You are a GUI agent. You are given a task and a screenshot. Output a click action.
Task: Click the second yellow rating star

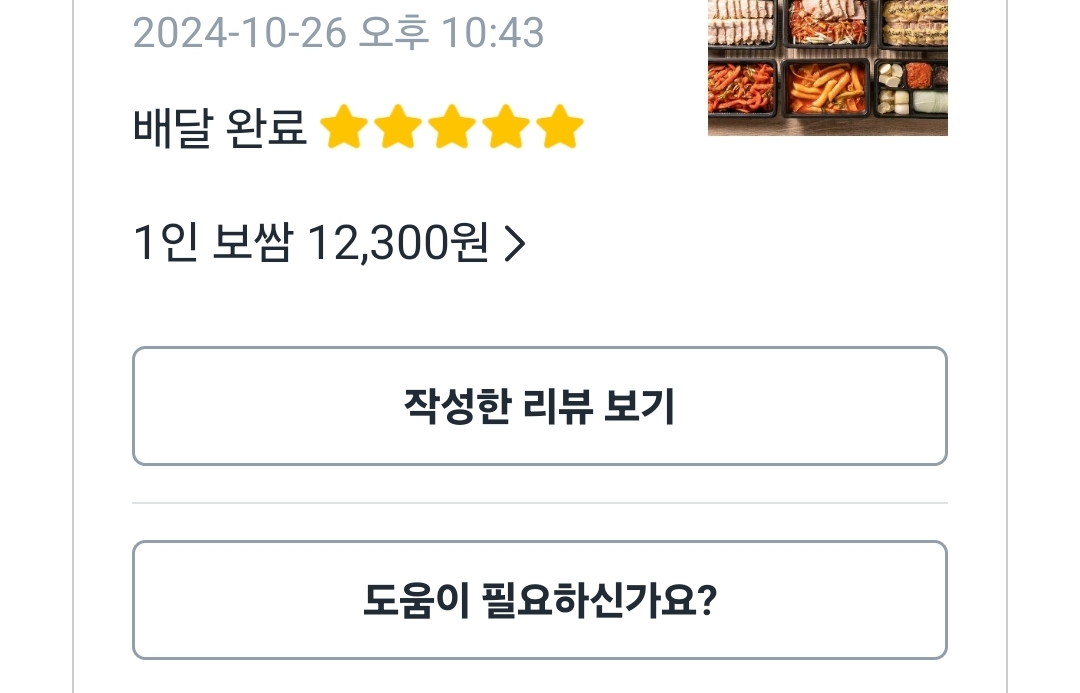(397, 129)
